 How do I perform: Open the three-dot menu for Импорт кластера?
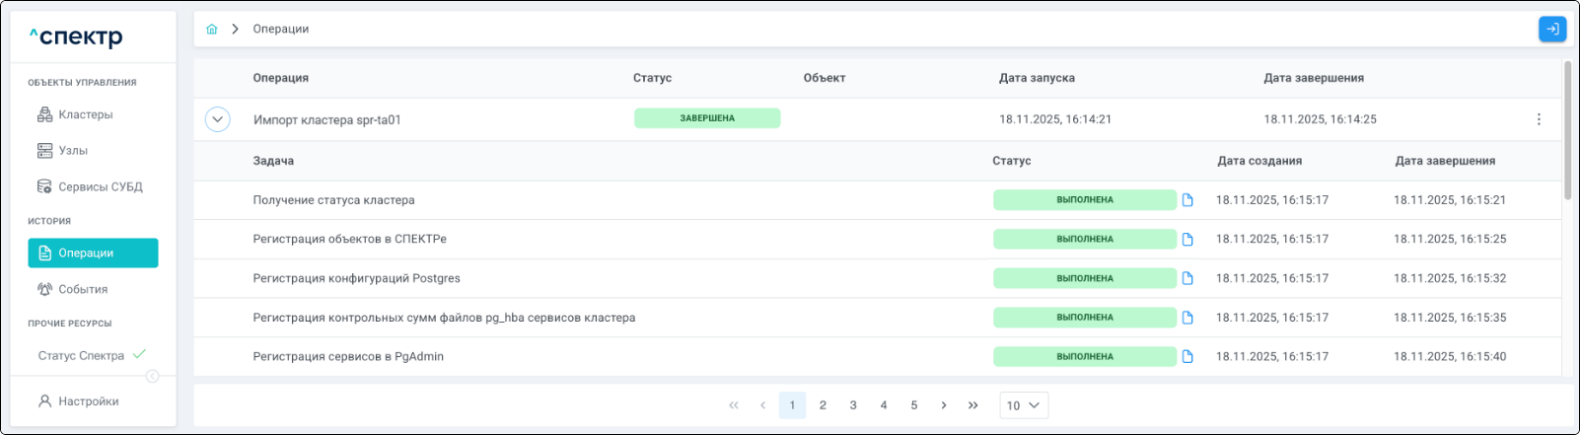(1538, 119)
